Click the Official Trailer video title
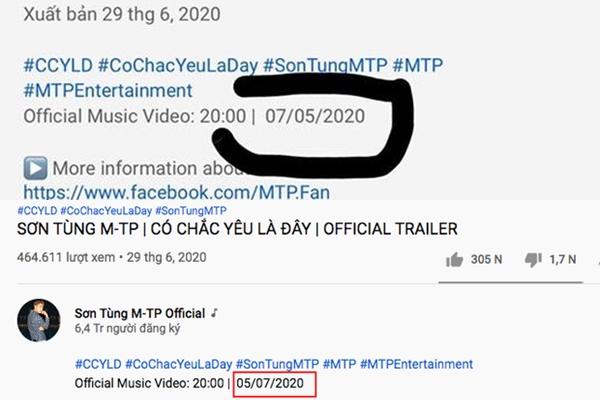 point(237,230)
